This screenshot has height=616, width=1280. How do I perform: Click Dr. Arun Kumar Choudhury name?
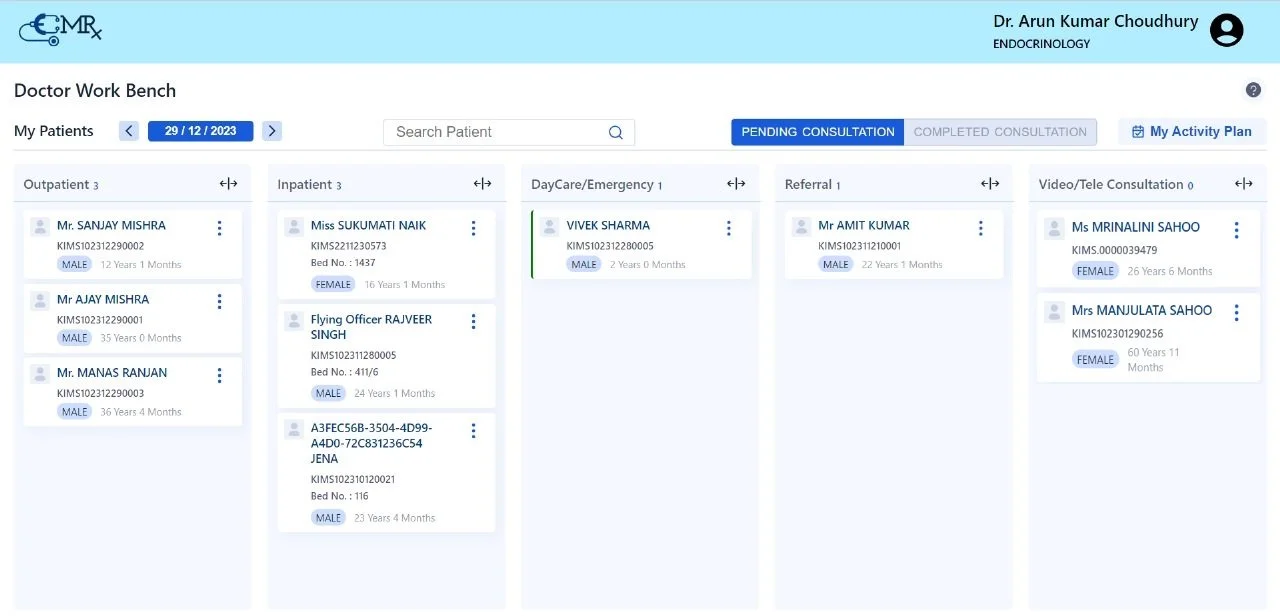tap(1095, 21)
